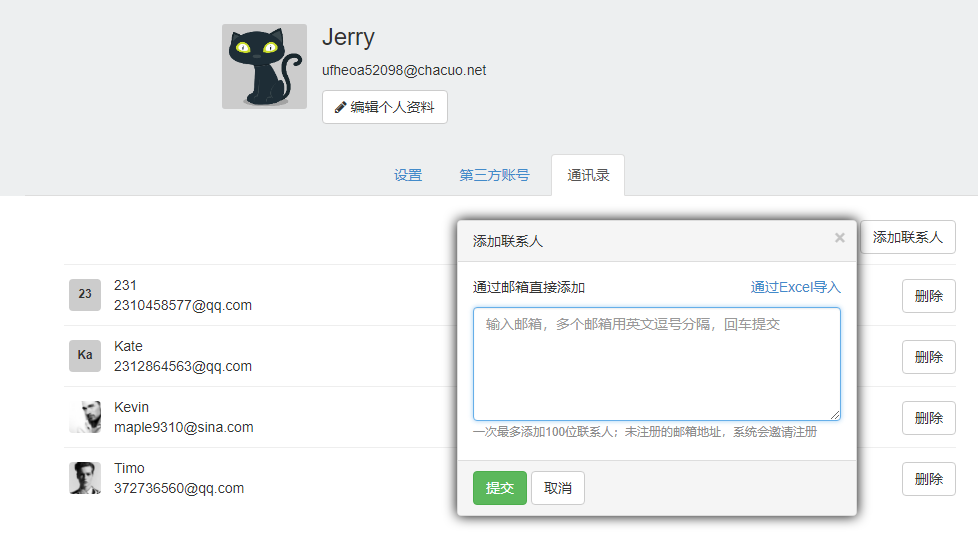Click the 通过Excel导入 link
Screen dimensions: 978x539
[x=795, y=287]
